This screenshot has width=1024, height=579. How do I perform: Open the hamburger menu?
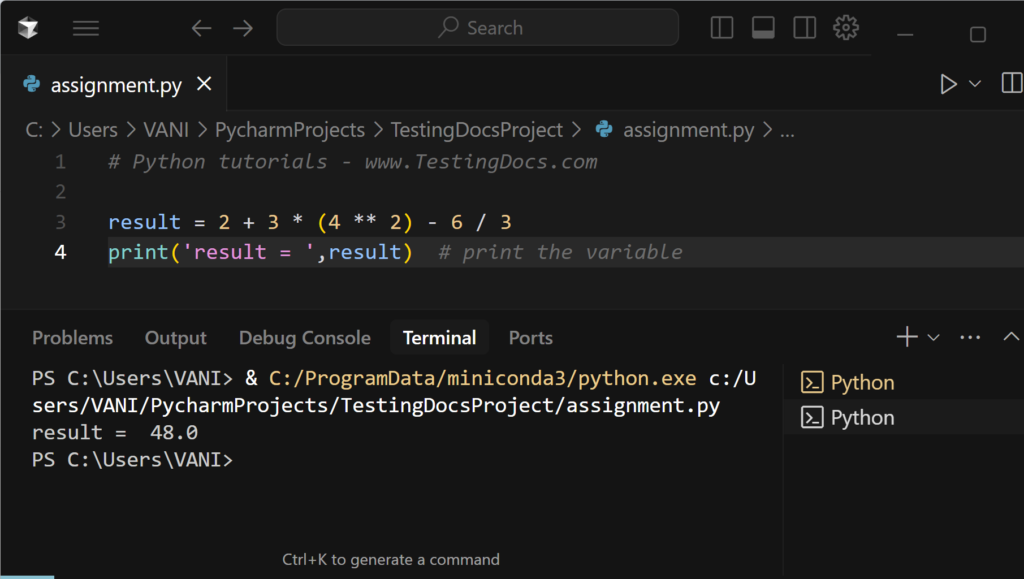click(86, 27)
